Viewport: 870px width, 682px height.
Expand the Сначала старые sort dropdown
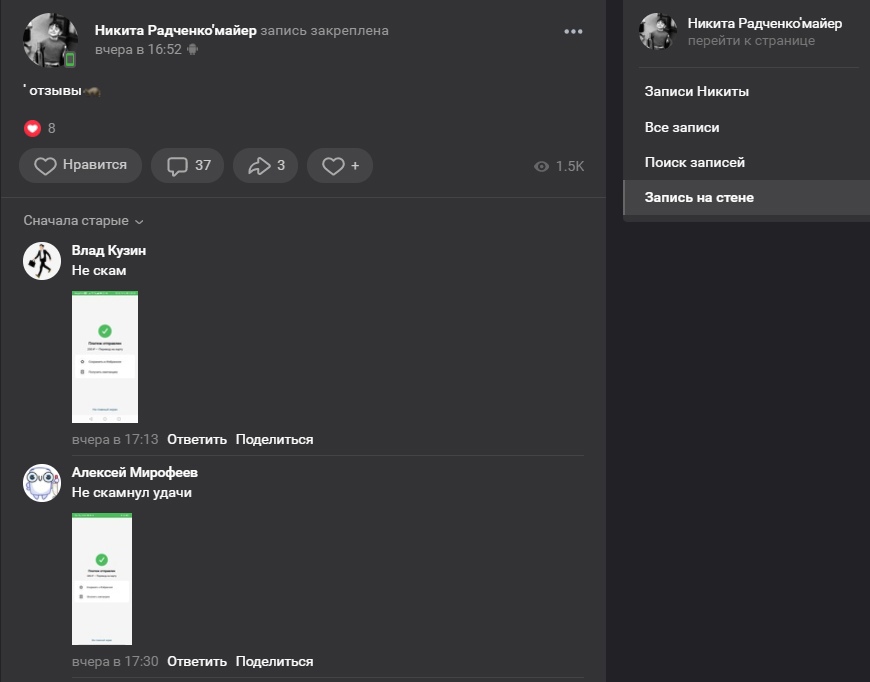pos(84,221)
